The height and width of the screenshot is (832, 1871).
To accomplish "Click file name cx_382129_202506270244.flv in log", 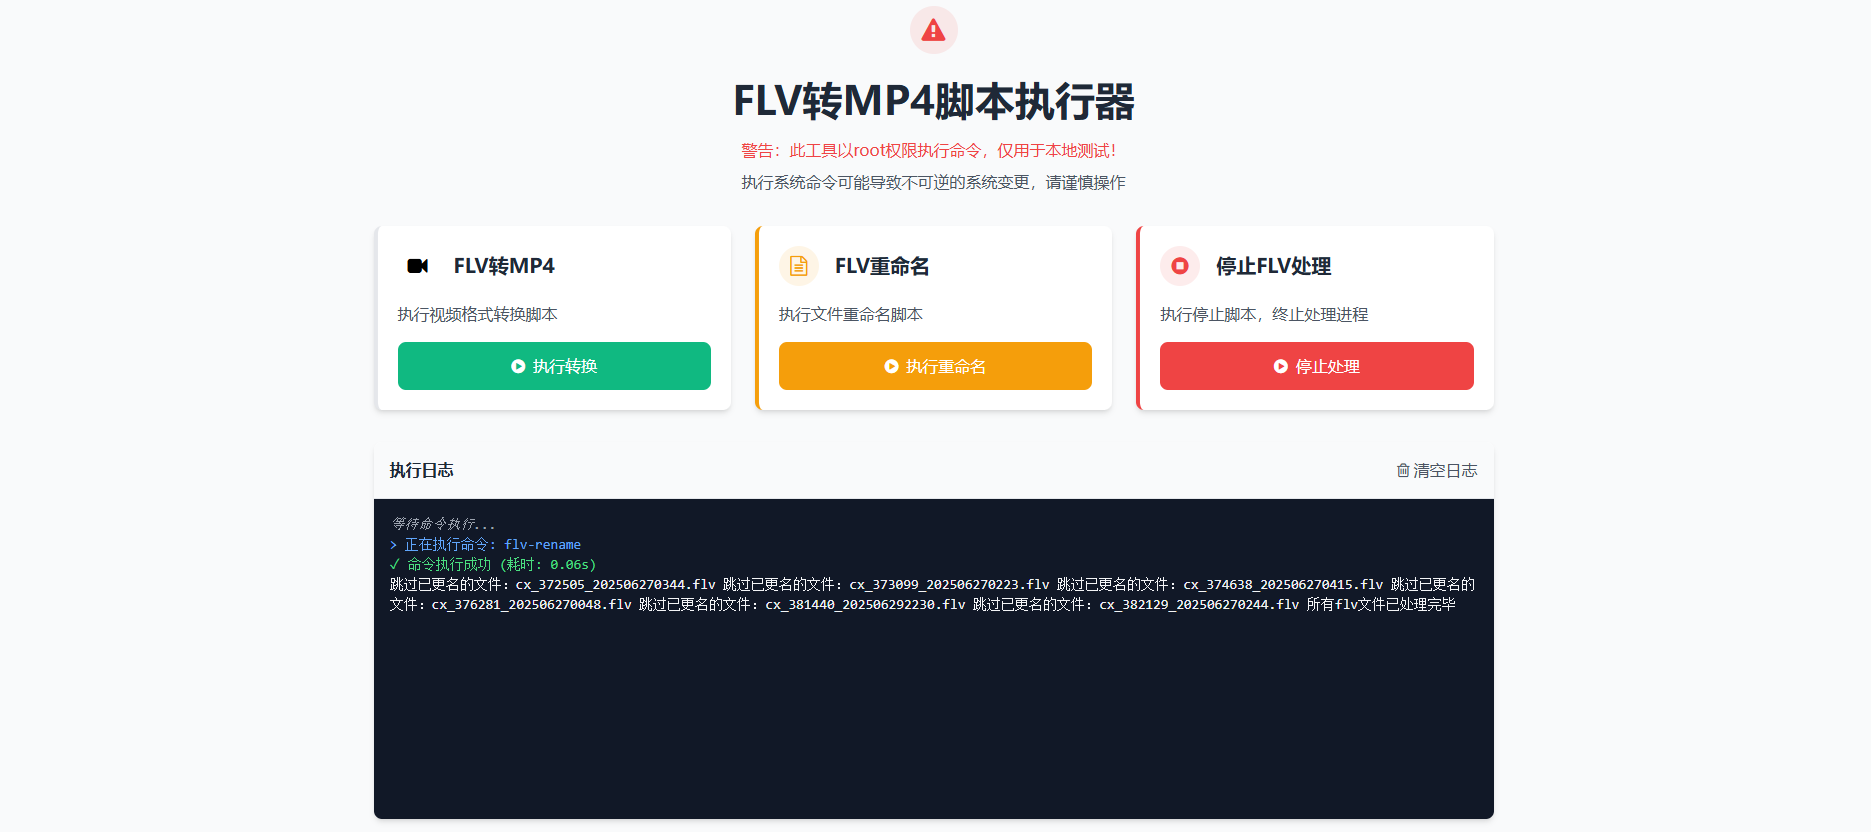I will [1199, 604].
